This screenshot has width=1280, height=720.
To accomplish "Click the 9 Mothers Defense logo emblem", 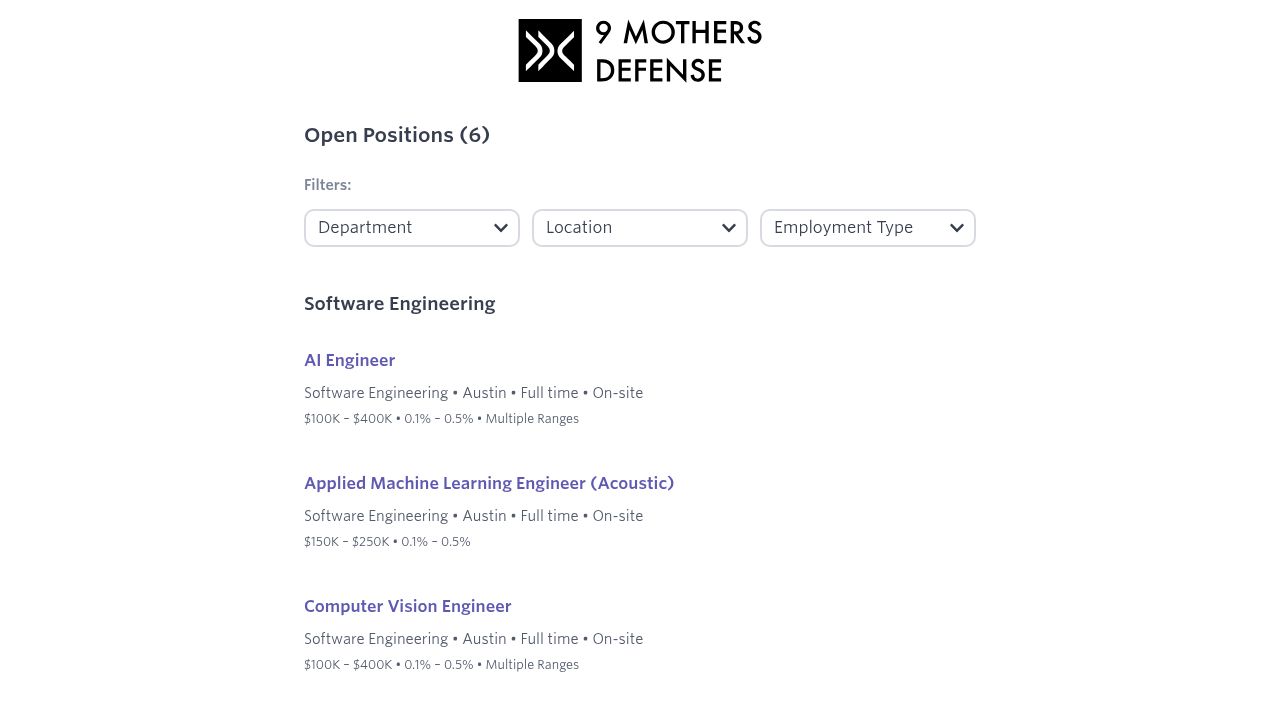I will pyautogui.click(x=550, y=50).
